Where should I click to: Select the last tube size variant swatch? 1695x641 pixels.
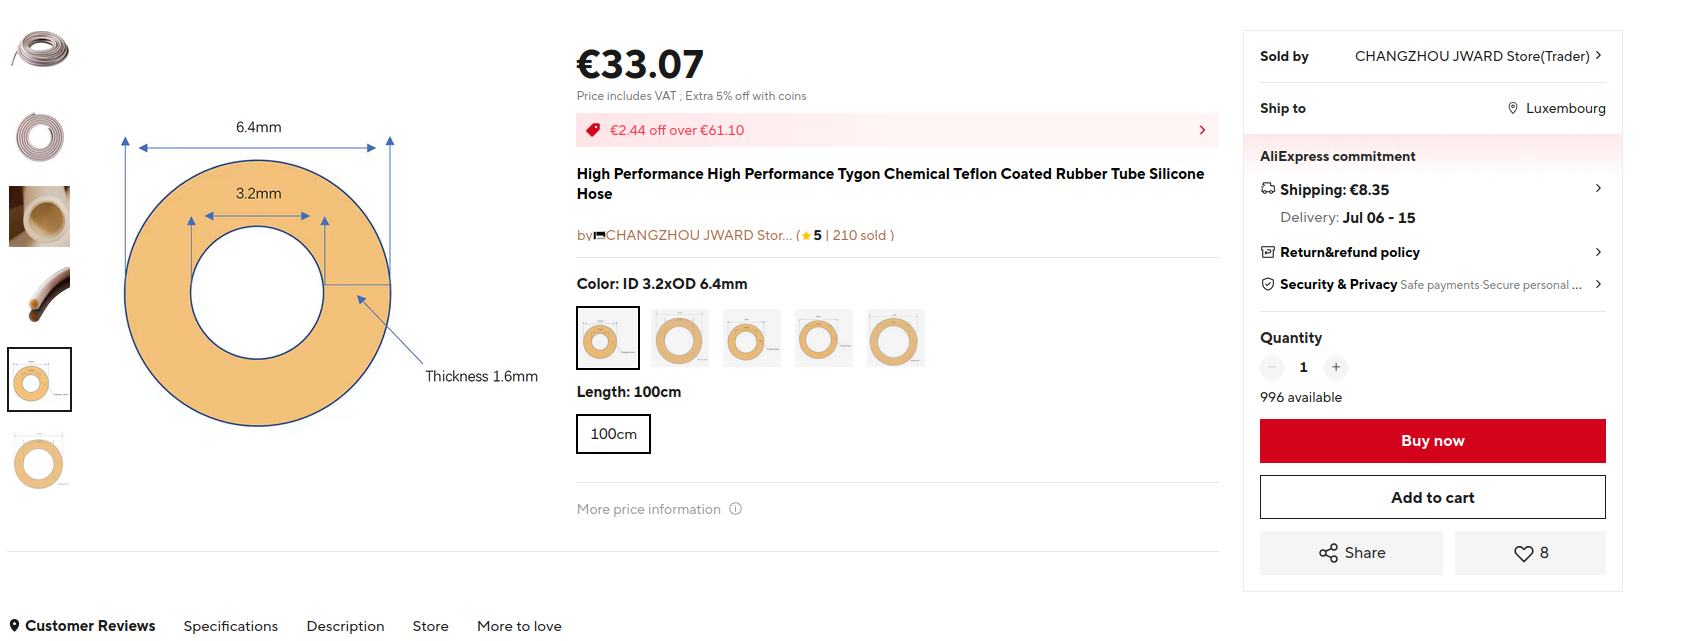[895, 339]
